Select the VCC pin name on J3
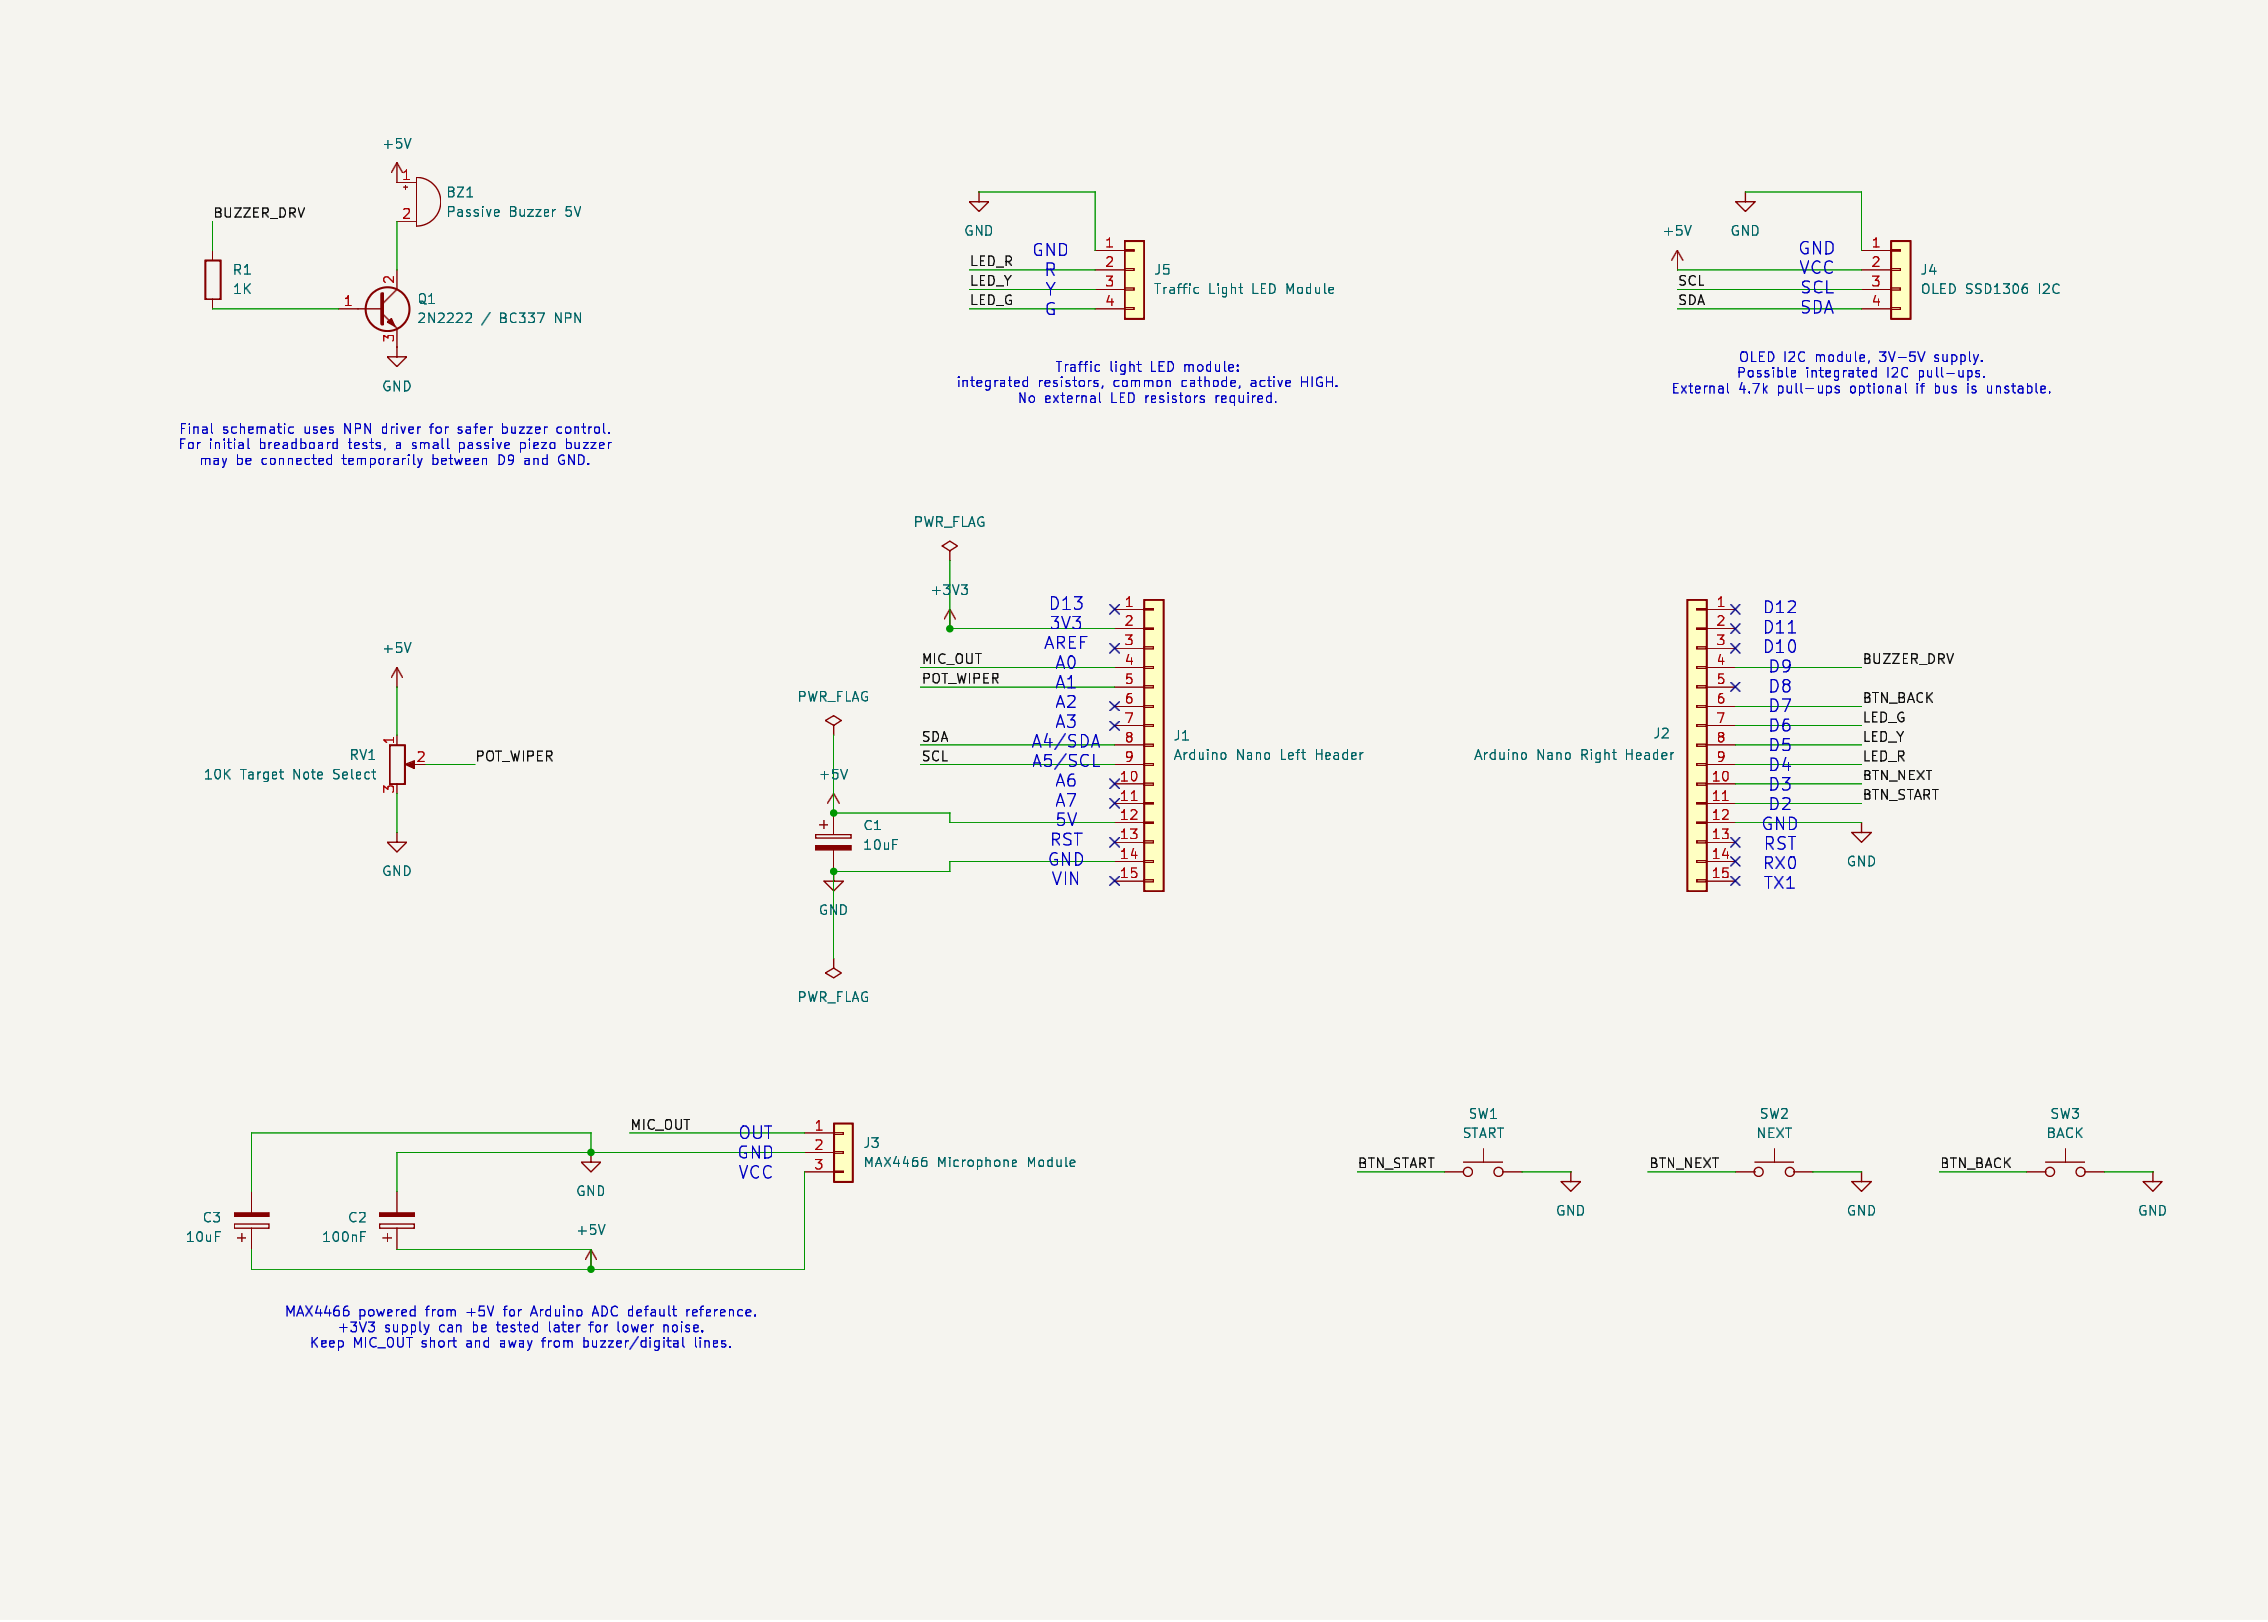 click(x=756, y=1172)
